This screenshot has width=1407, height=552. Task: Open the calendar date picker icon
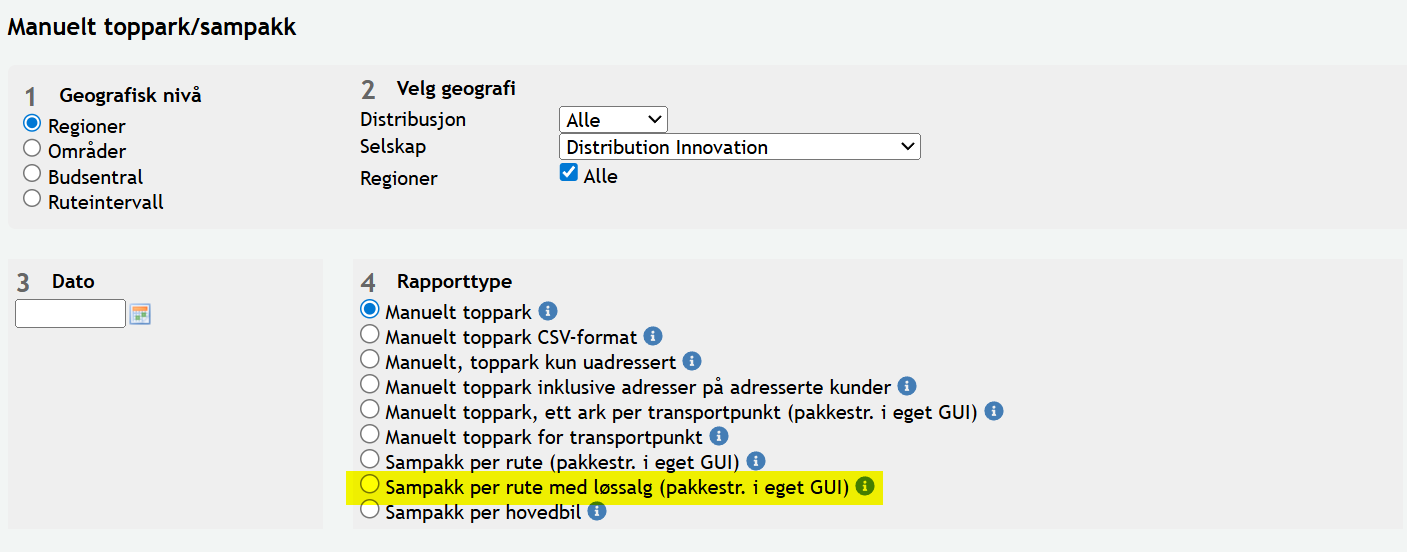[x=140, y=314]
